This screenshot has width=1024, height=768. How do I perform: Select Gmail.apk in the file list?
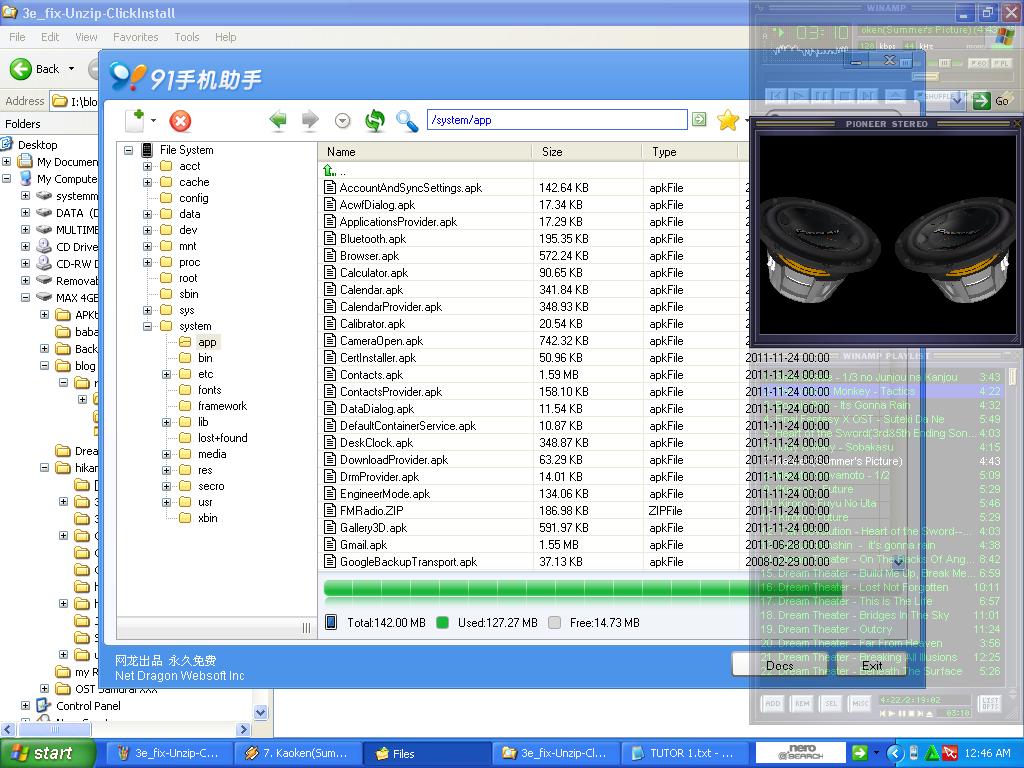[364, 545]
